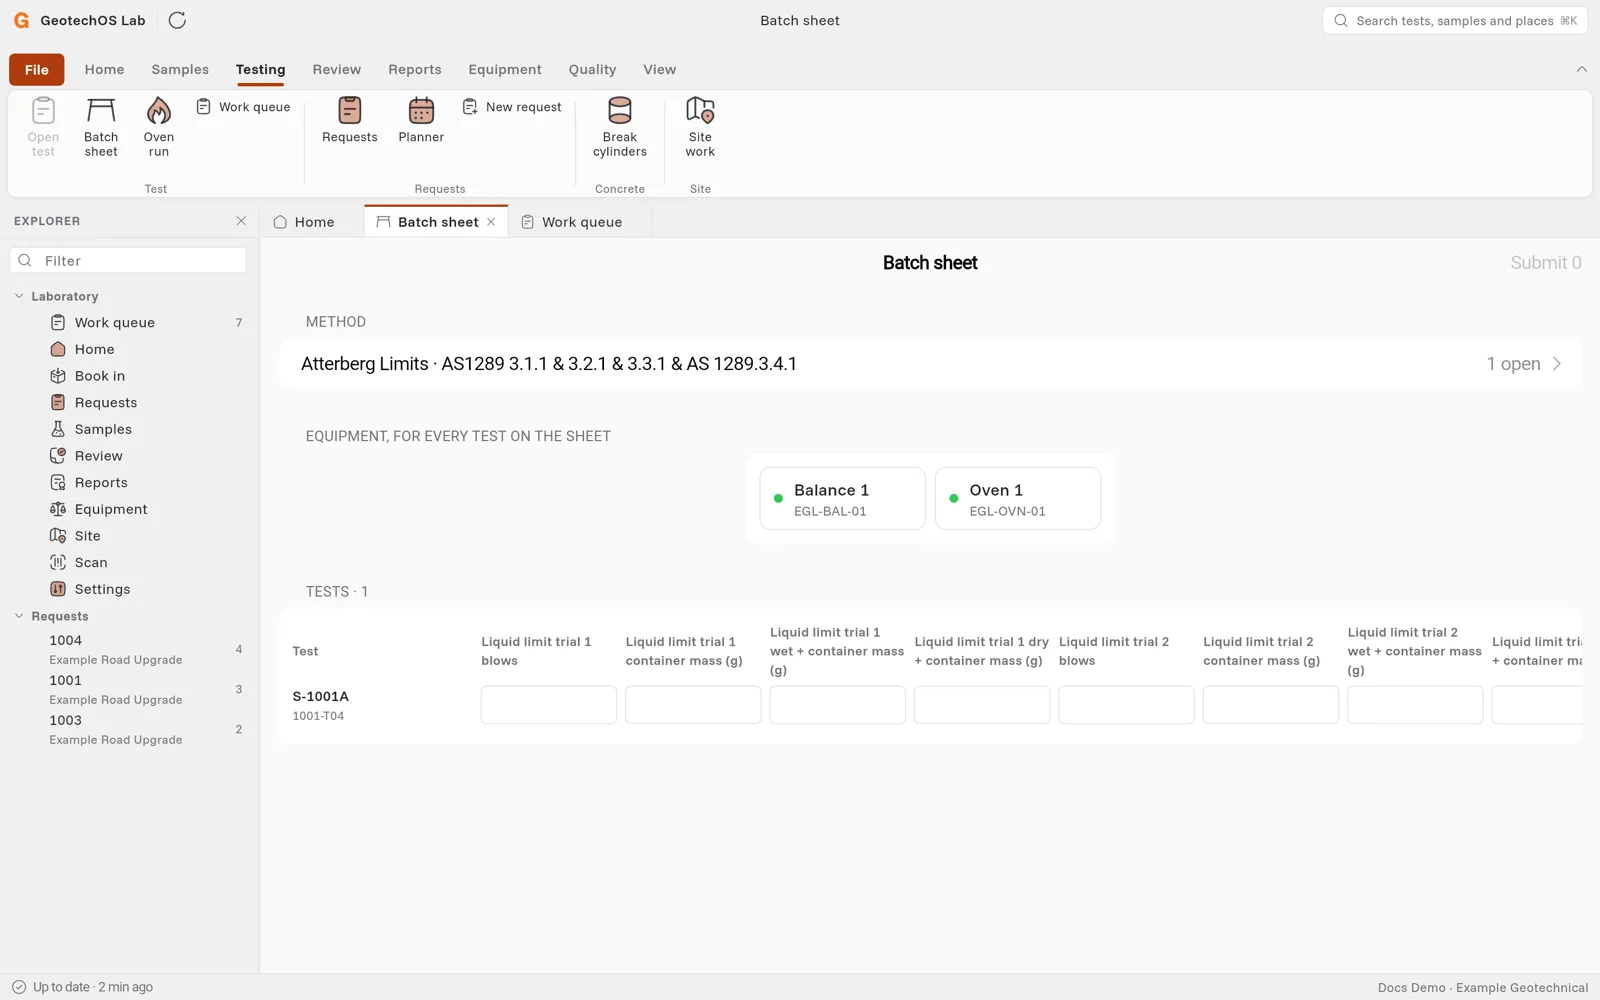Click Liquid limit trial 2 blows input
Screen dimensions: 1600x1000
1126,705
